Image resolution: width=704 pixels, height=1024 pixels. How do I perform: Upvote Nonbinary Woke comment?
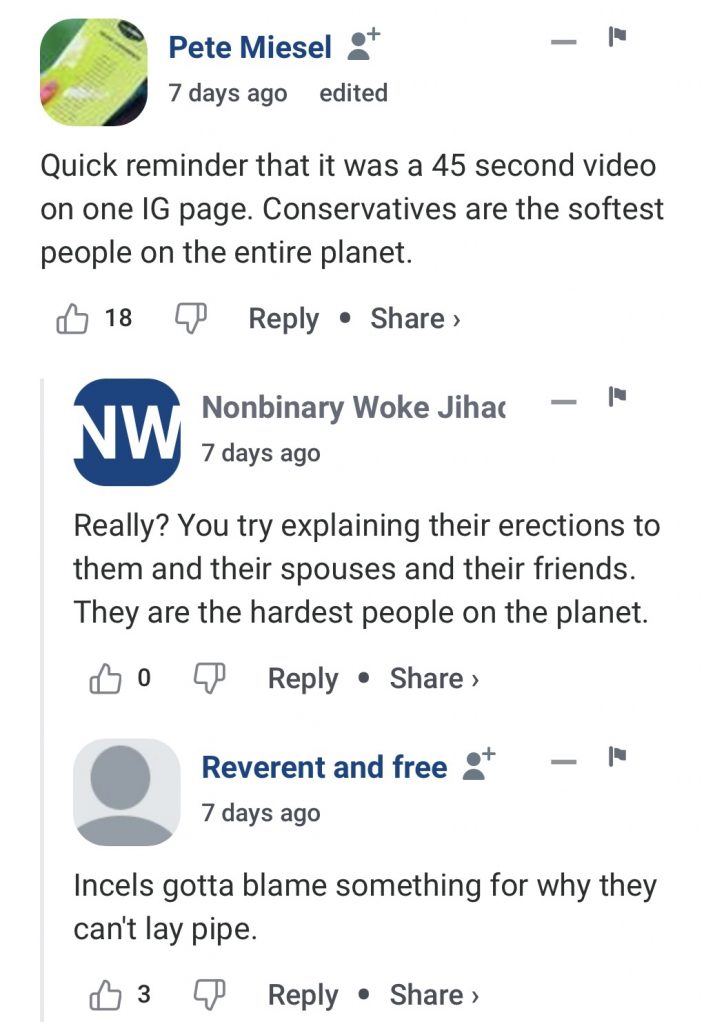click(x=105, y=679)
